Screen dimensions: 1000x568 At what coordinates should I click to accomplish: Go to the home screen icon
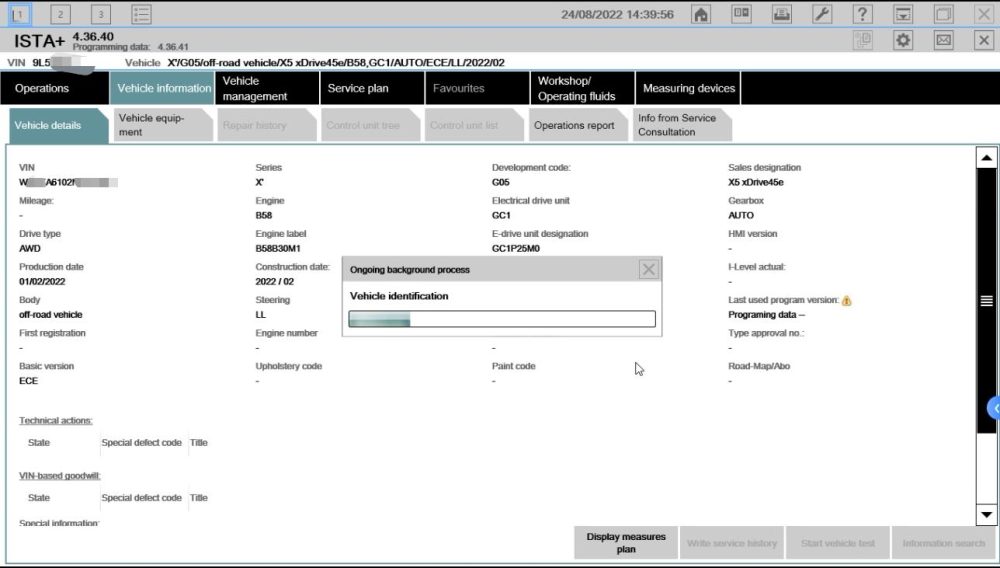[701, 14]
